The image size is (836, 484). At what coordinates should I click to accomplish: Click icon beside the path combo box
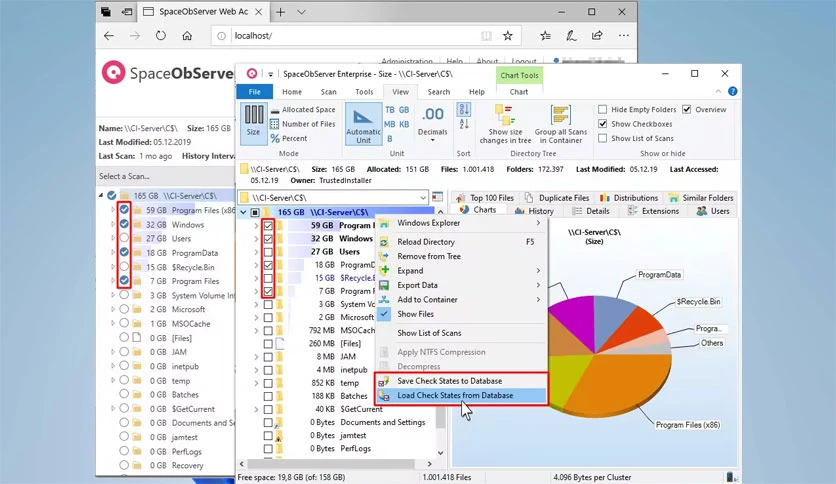(437, 197)
